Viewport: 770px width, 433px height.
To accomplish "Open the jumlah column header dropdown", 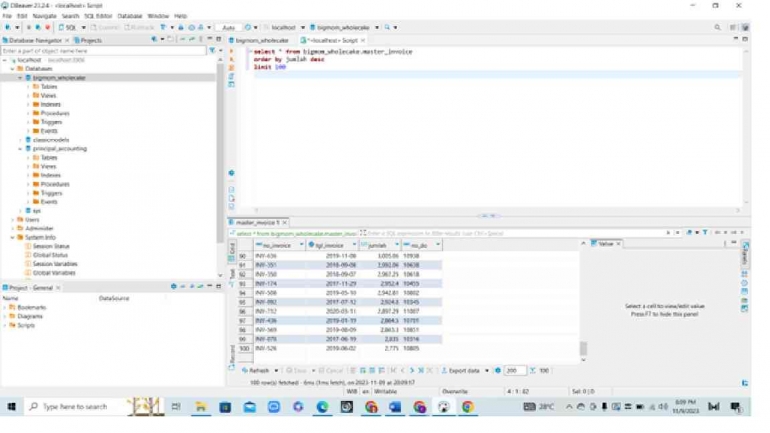I will [396, 244].
